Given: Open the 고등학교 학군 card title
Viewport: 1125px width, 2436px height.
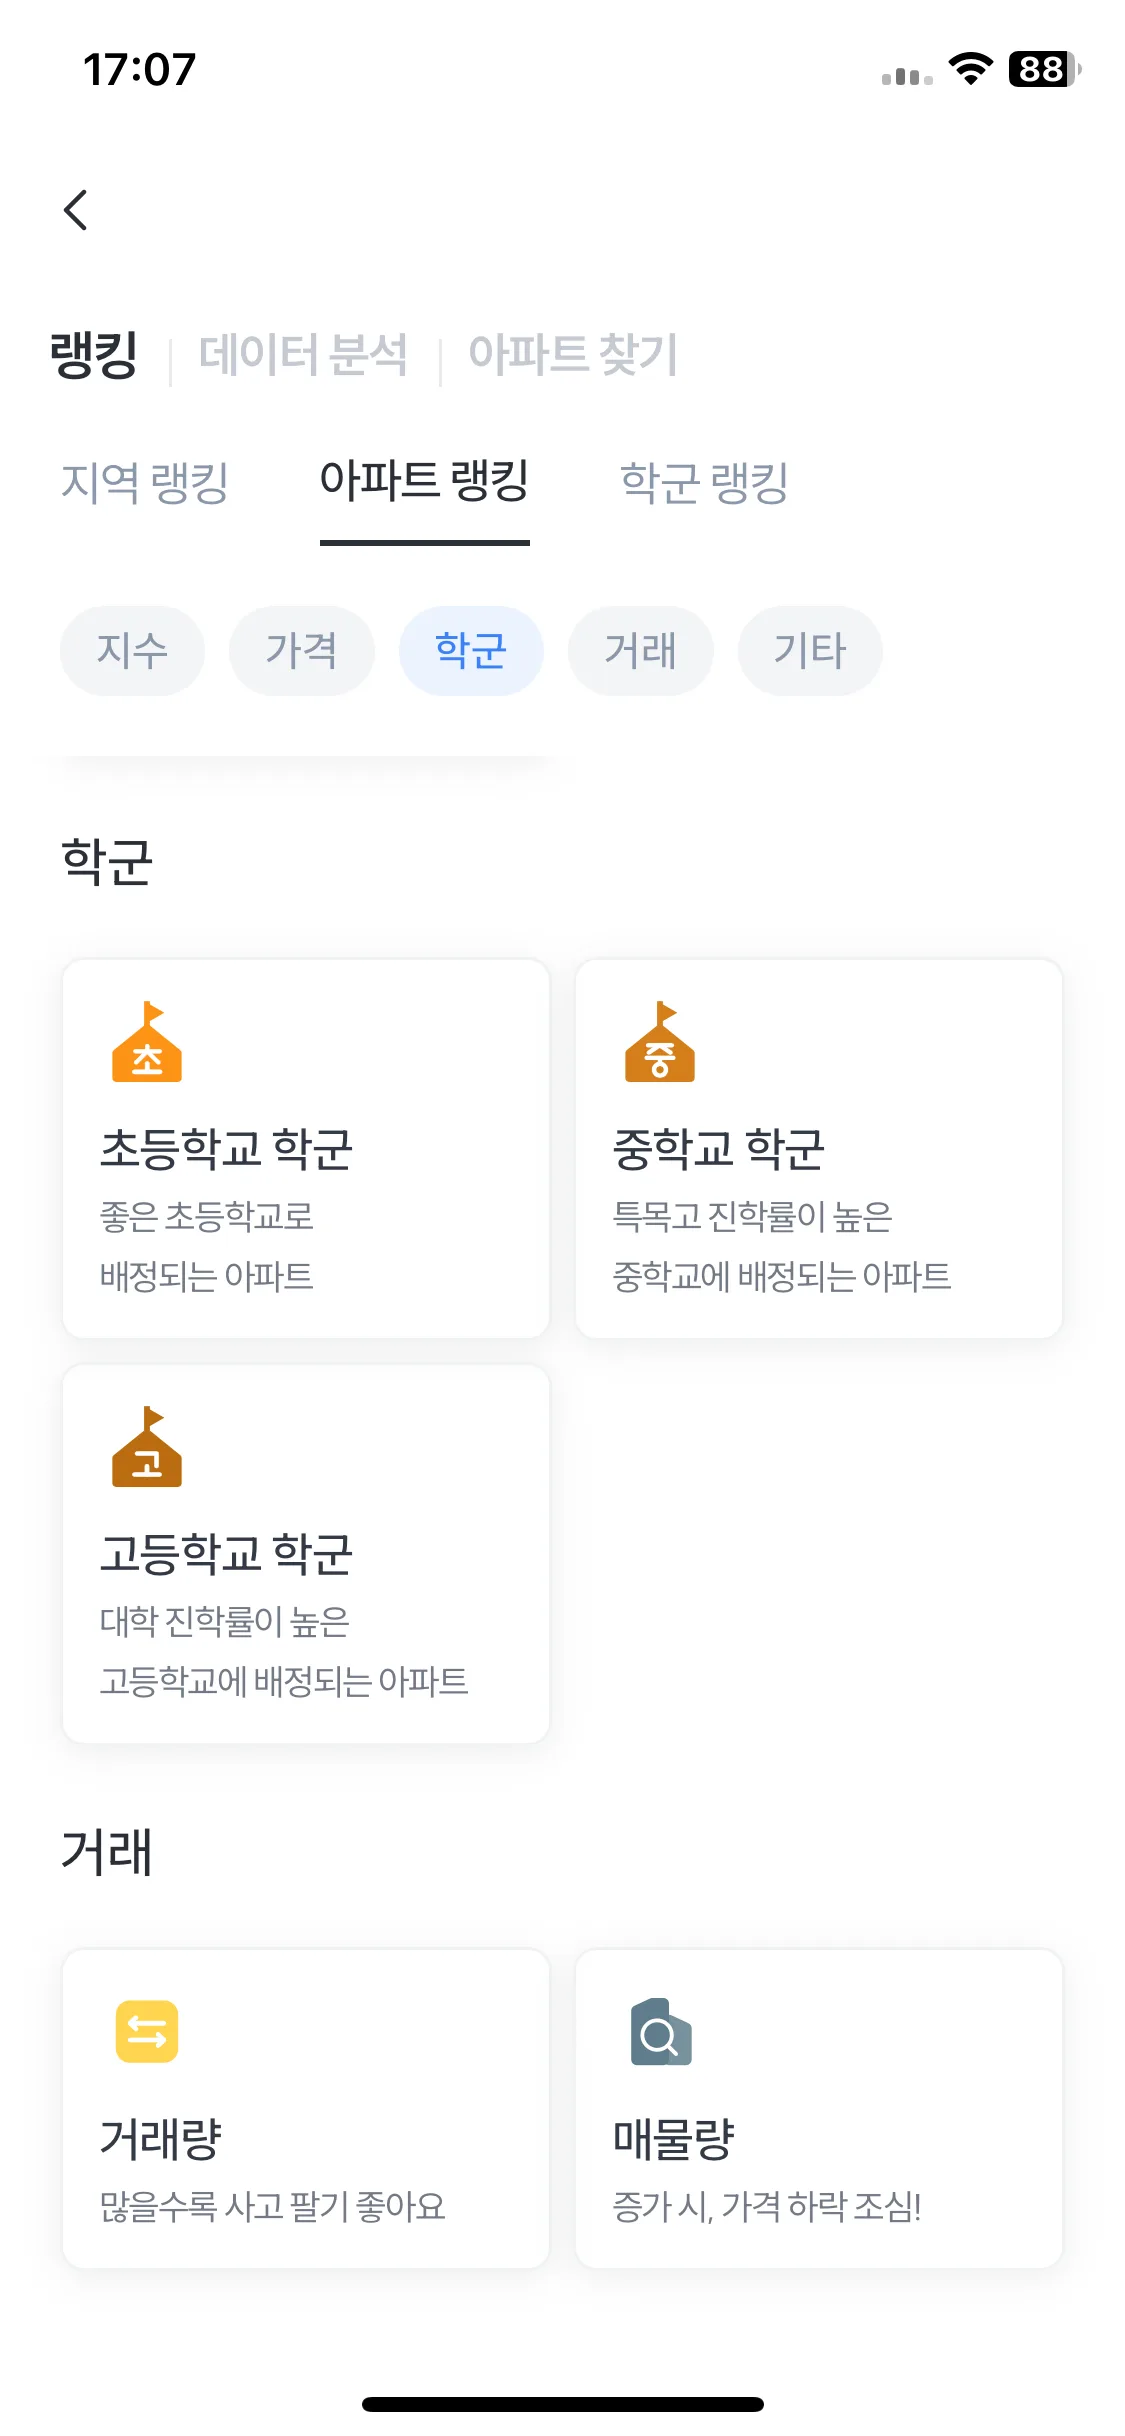Looking at the screenshot, I should 226,1554.
